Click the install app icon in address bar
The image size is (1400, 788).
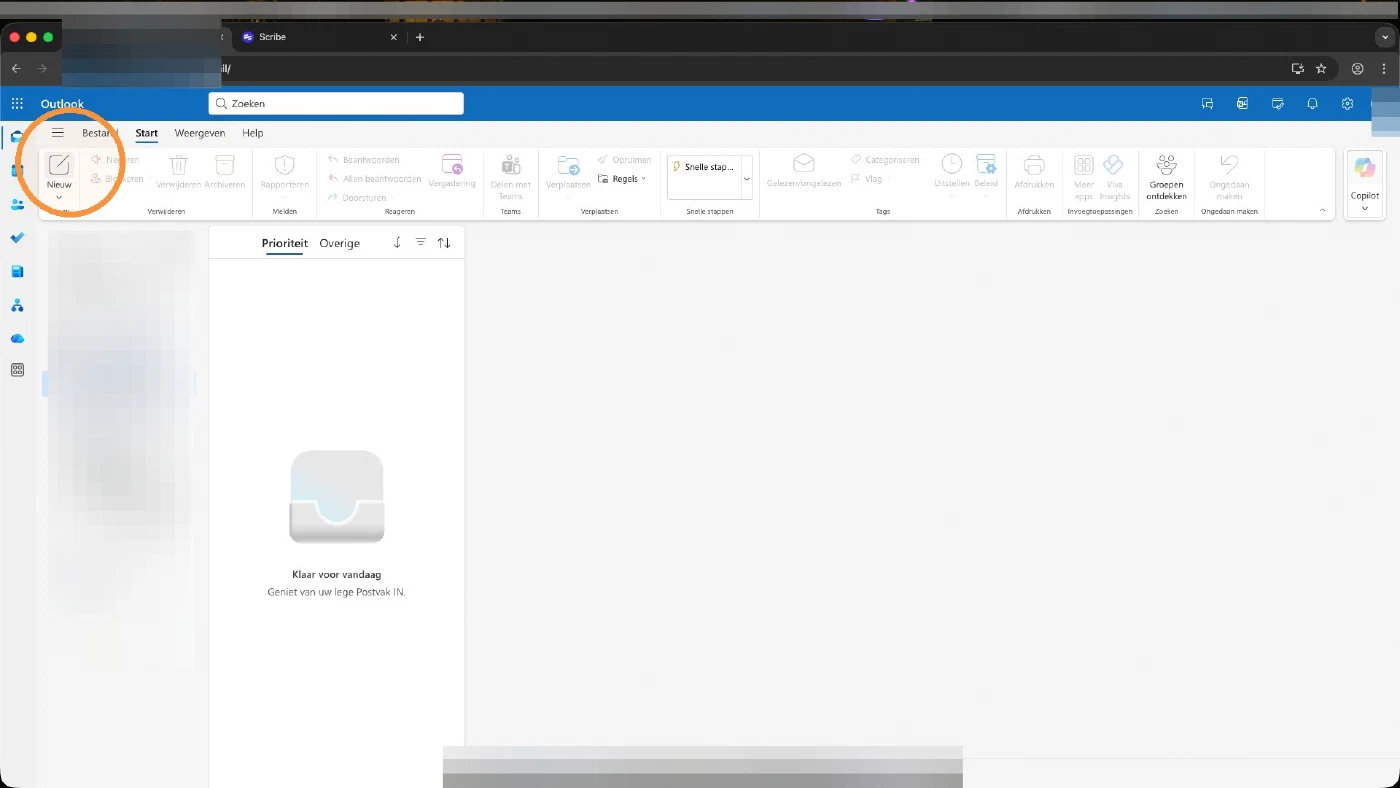(1297, 69)
